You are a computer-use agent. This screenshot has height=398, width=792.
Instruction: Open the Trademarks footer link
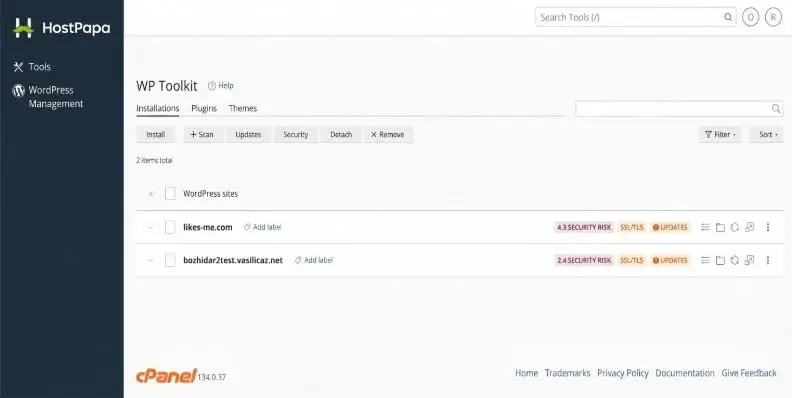coord(567,373)
